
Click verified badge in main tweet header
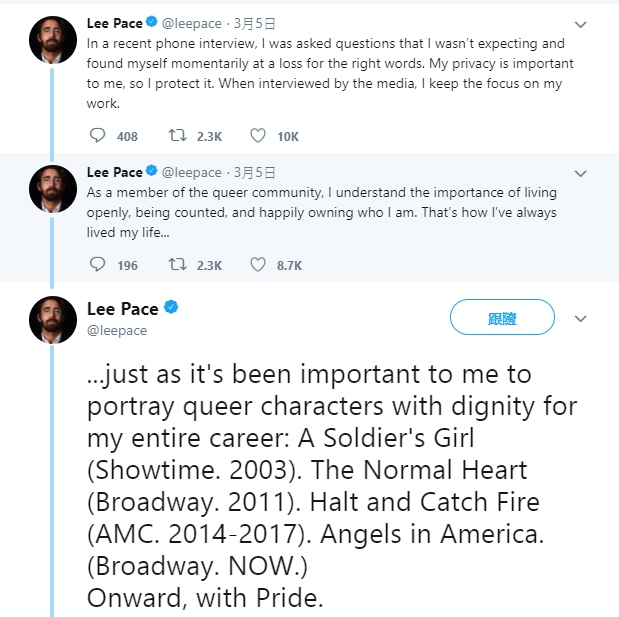click(171, 307)
